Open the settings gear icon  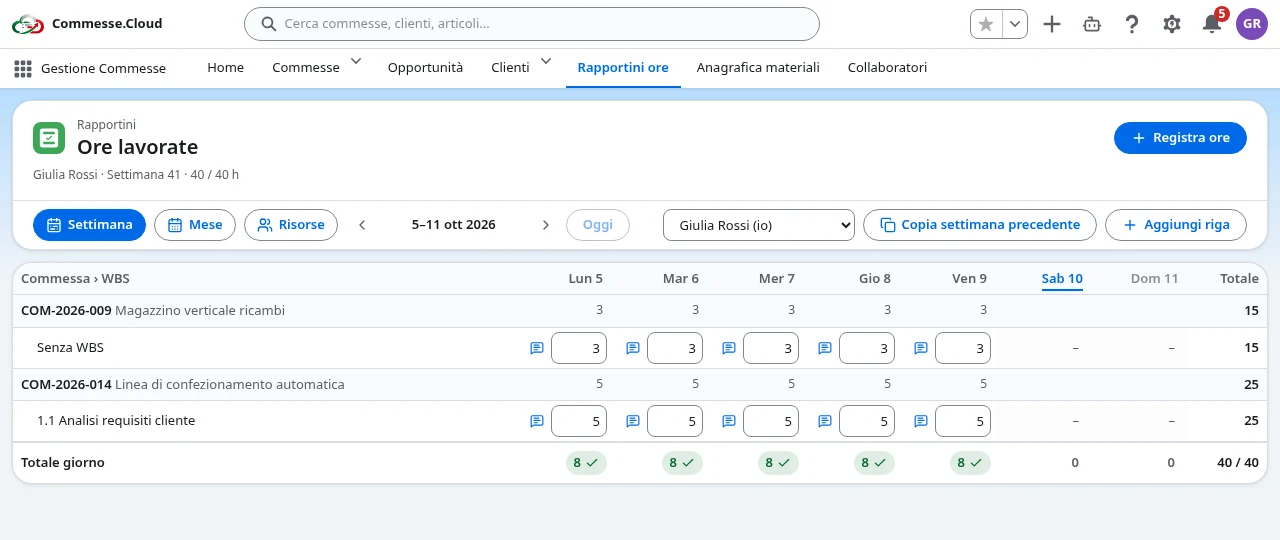1172,24
